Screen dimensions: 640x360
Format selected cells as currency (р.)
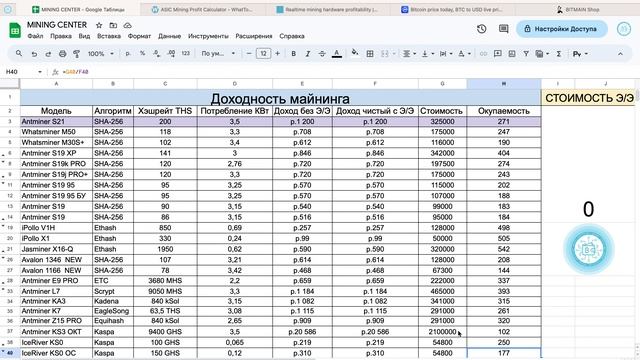click(128, 53)
